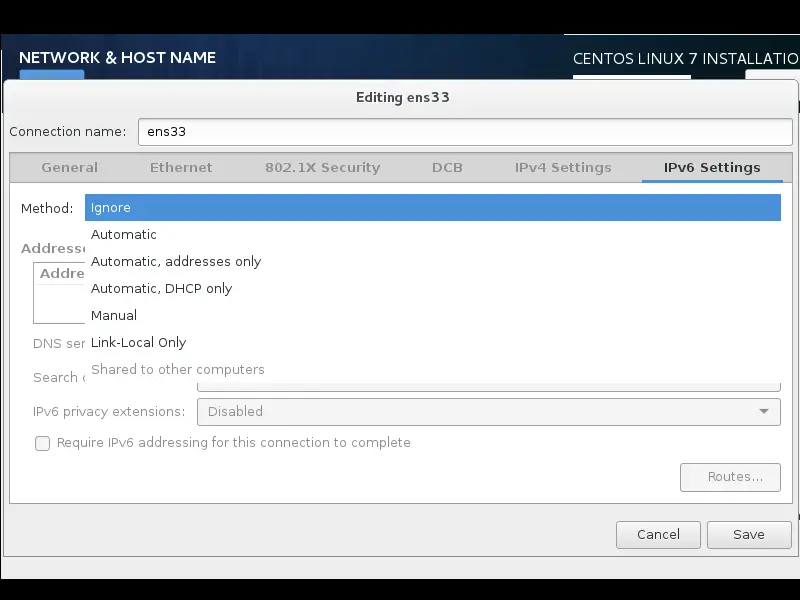Switch to the Ethernet tab
Screen dimensions: 800x600
point(181,167)
